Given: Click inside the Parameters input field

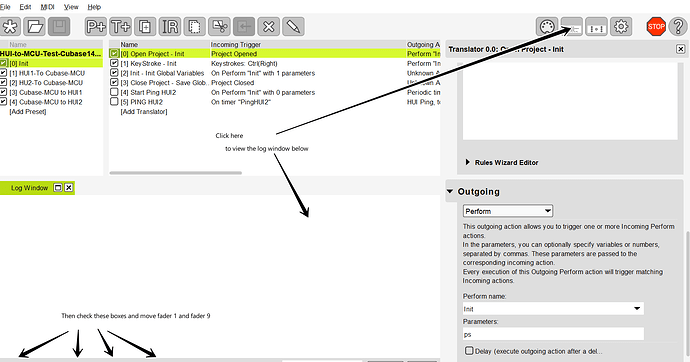Looking at the screenshot, I should (553, 334).
